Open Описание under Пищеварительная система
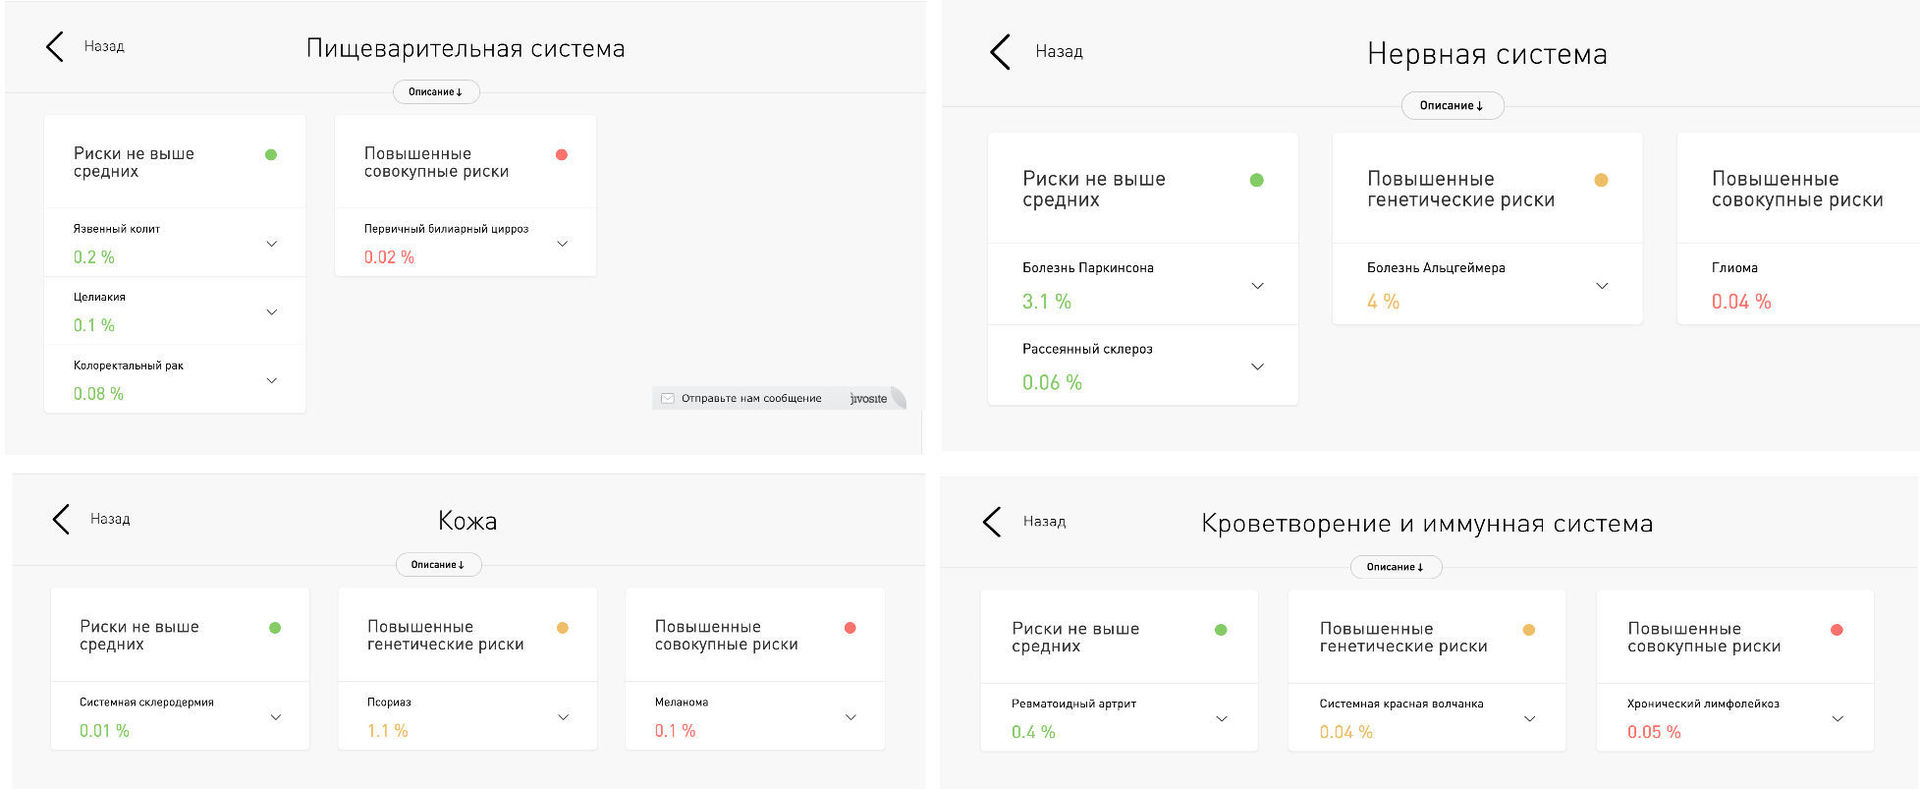 436,92
